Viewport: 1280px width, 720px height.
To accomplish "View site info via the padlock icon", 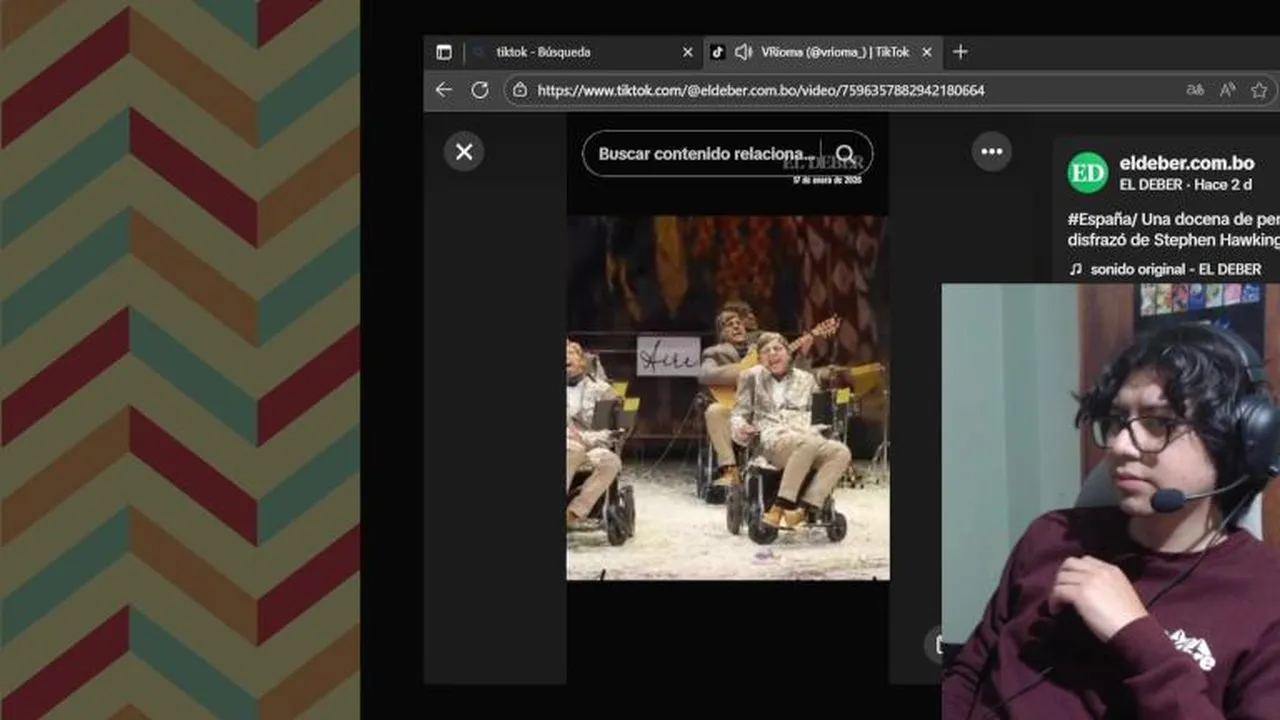I will [x=519, y=90].
